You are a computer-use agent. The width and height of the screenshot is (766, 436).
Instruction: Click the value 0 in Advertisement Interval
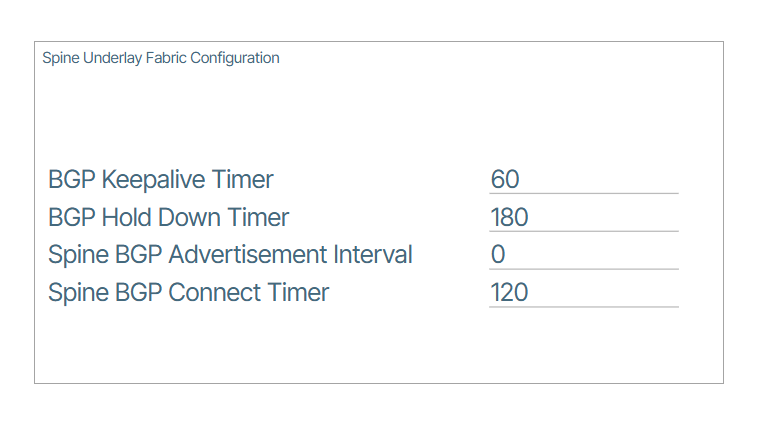click(x=498, y=255)
